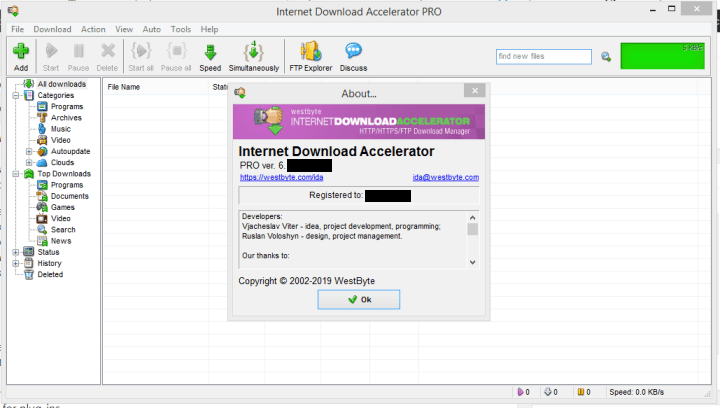The width and height of the screenshot is (720, 408).
Task: Open the Discuss toolbar button
Action: (x=354, y=56)
